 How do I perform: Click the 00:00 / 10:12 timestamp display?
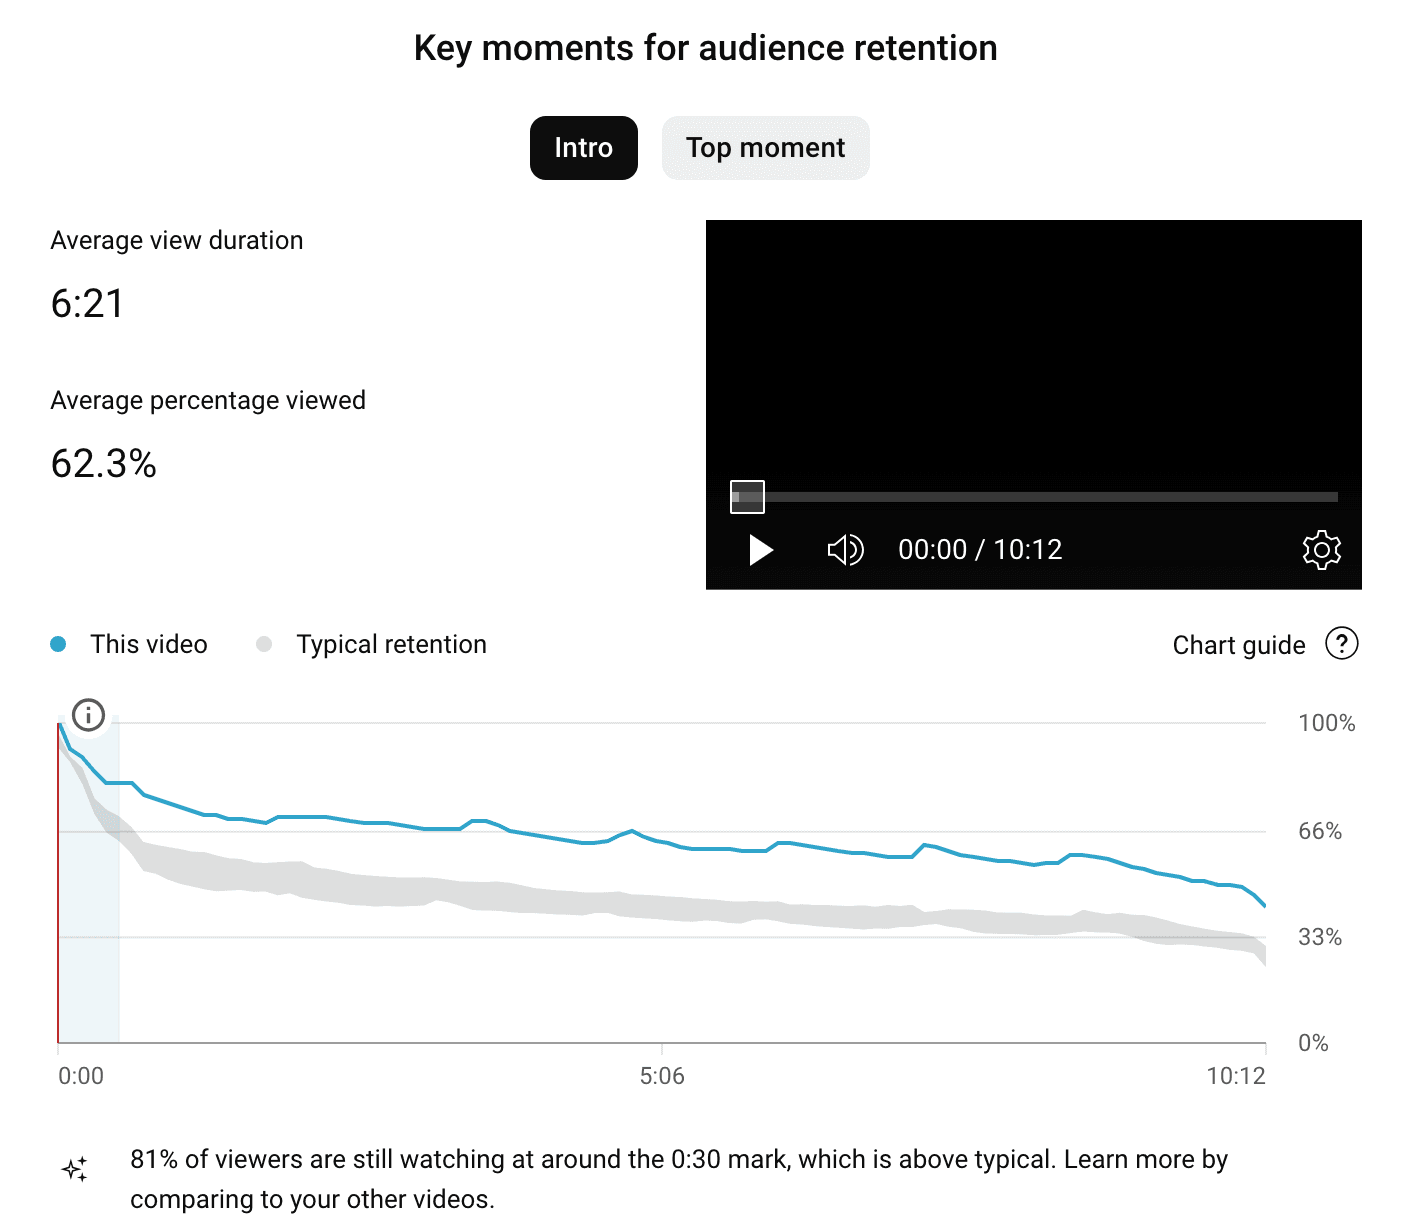pyautogui.click(x=979, y=549)
